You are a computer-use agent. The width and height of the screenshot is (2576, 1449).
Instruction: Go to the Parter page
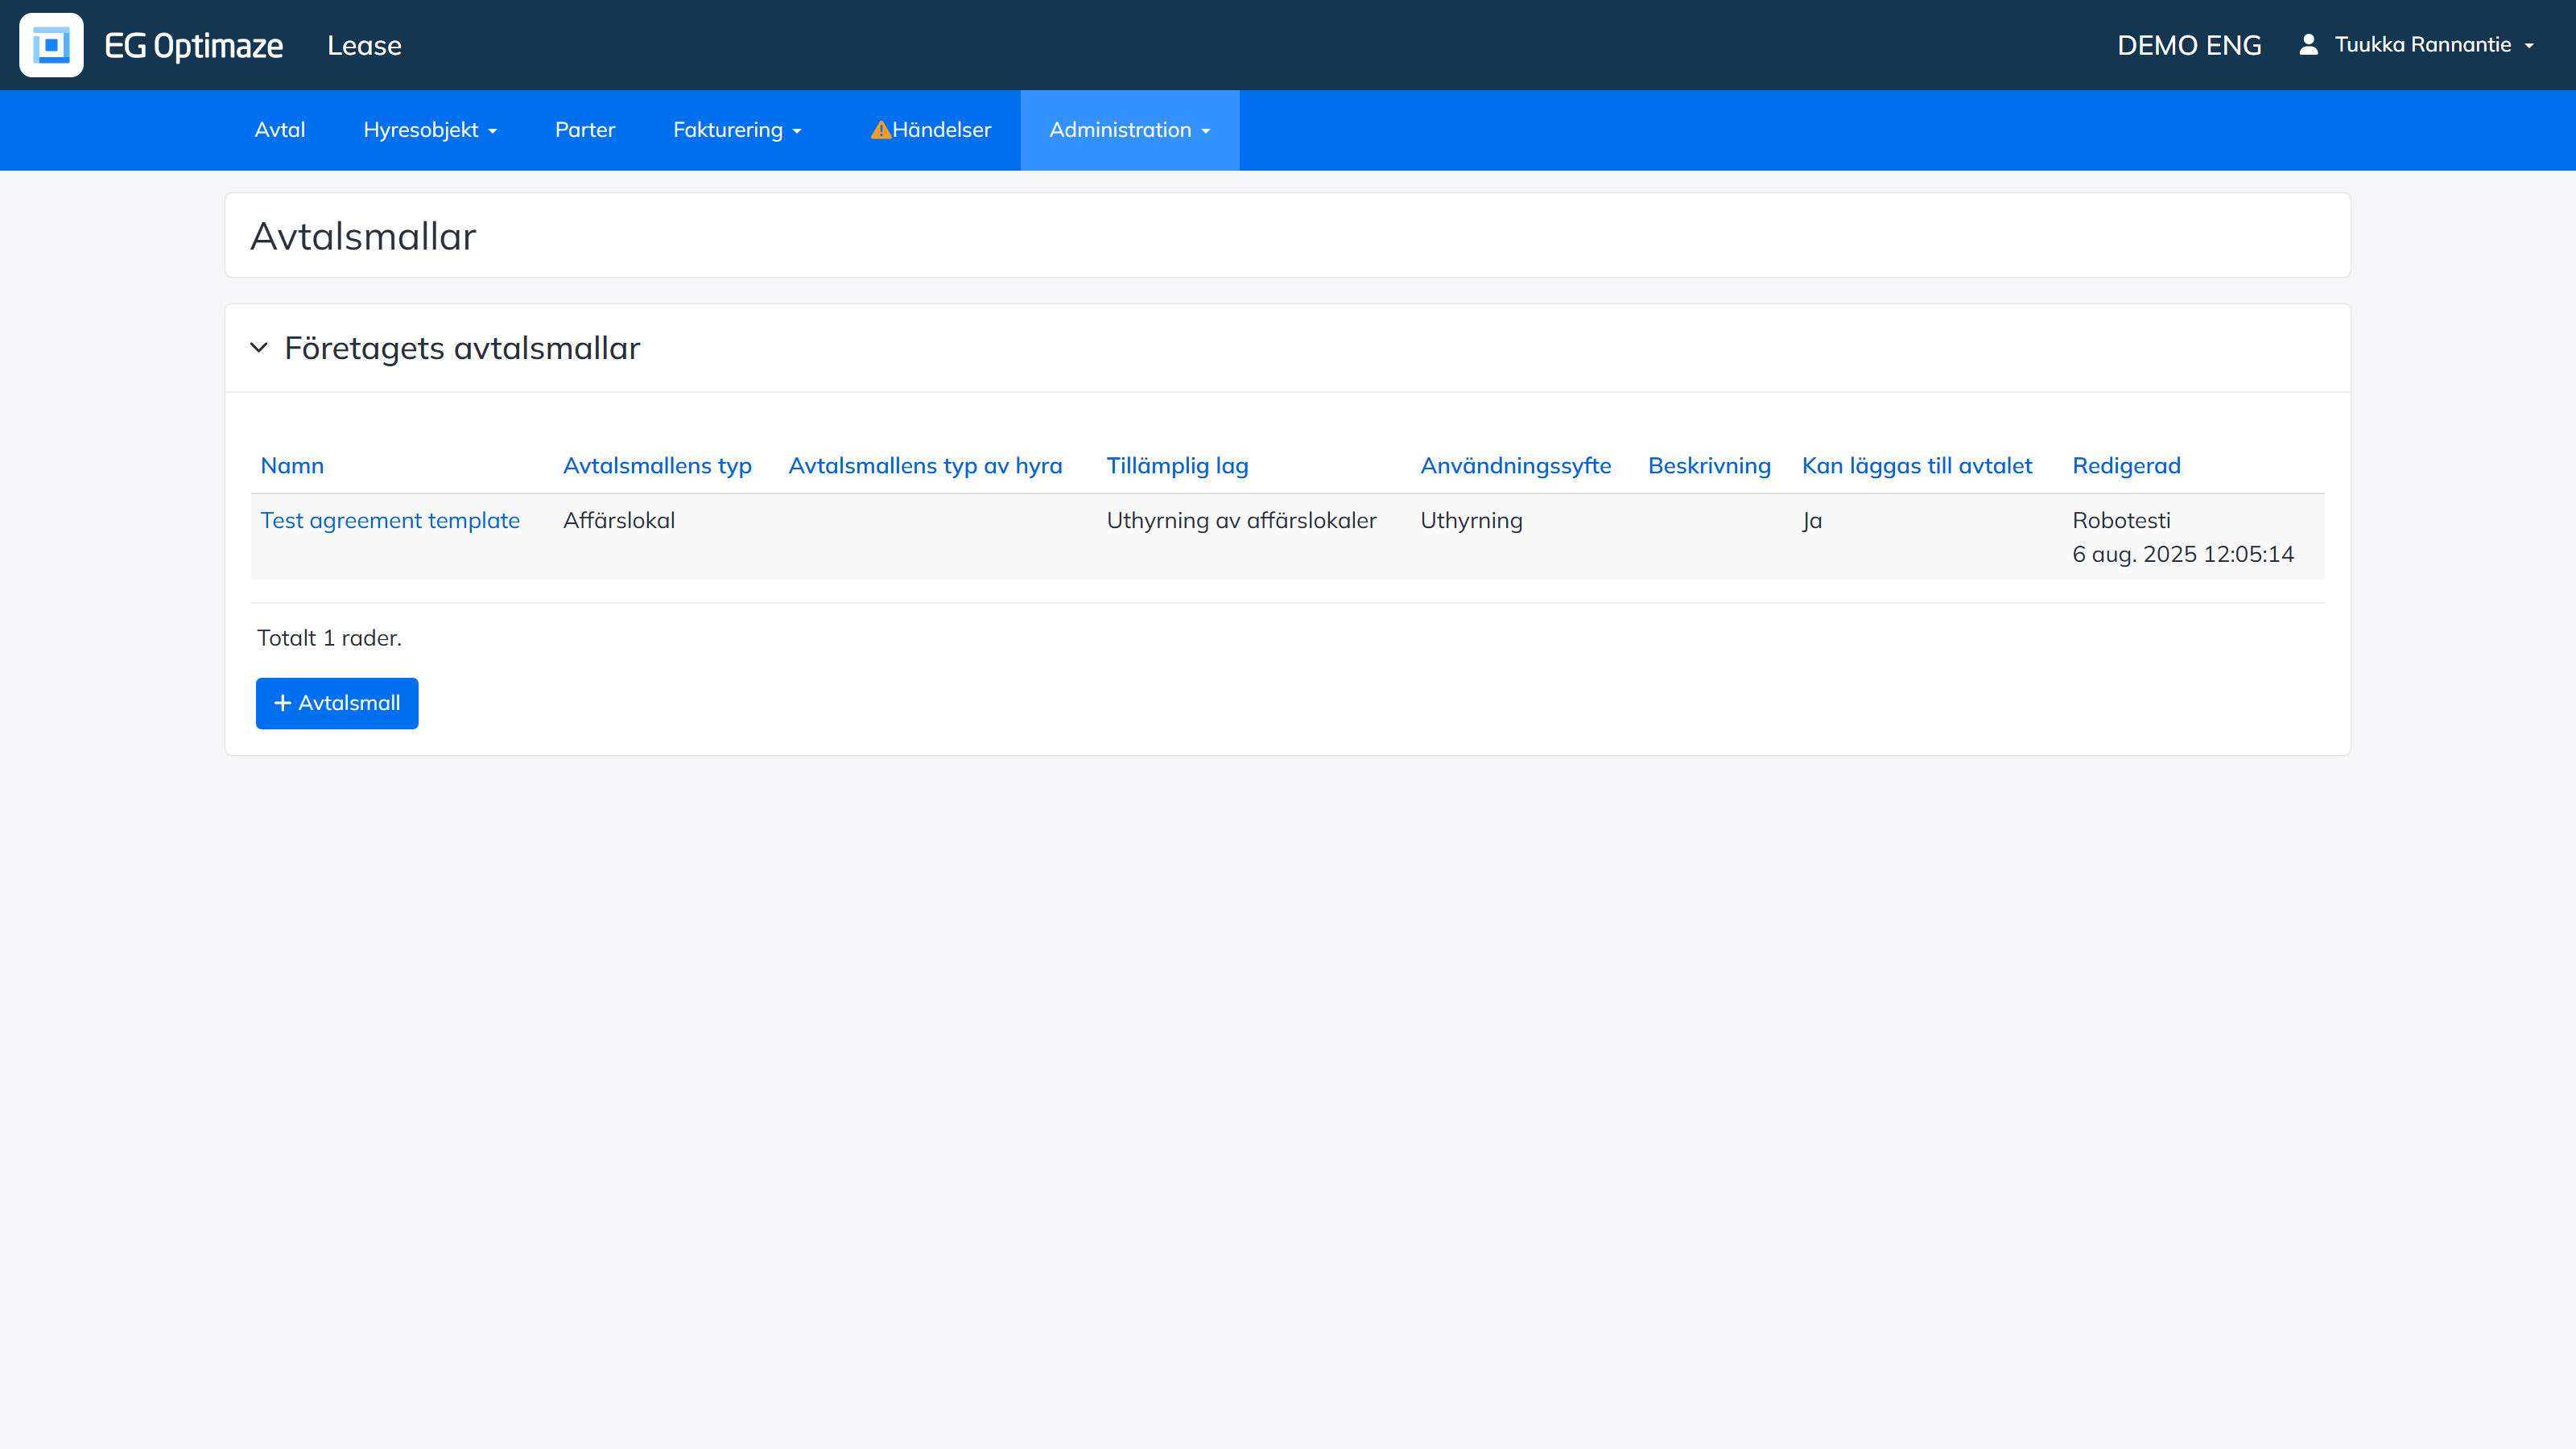(585, 130)
